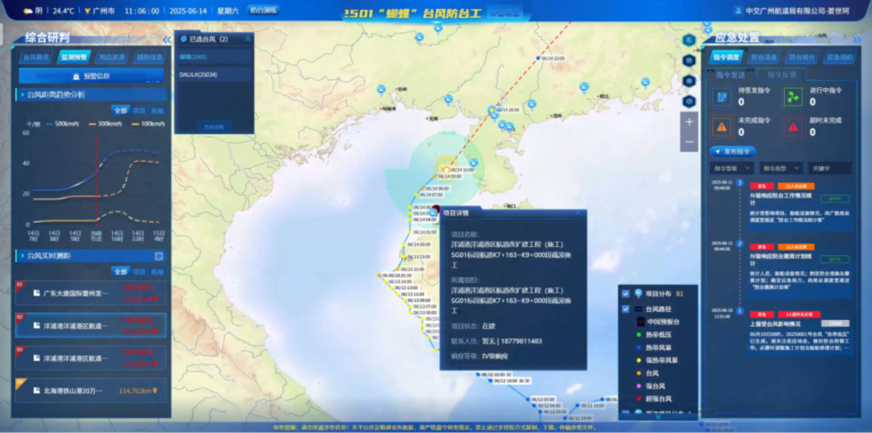Expand the legend panel's bottom chevron
The height and width of the screenshot is (433, 872).
click(x=658, y=416)
